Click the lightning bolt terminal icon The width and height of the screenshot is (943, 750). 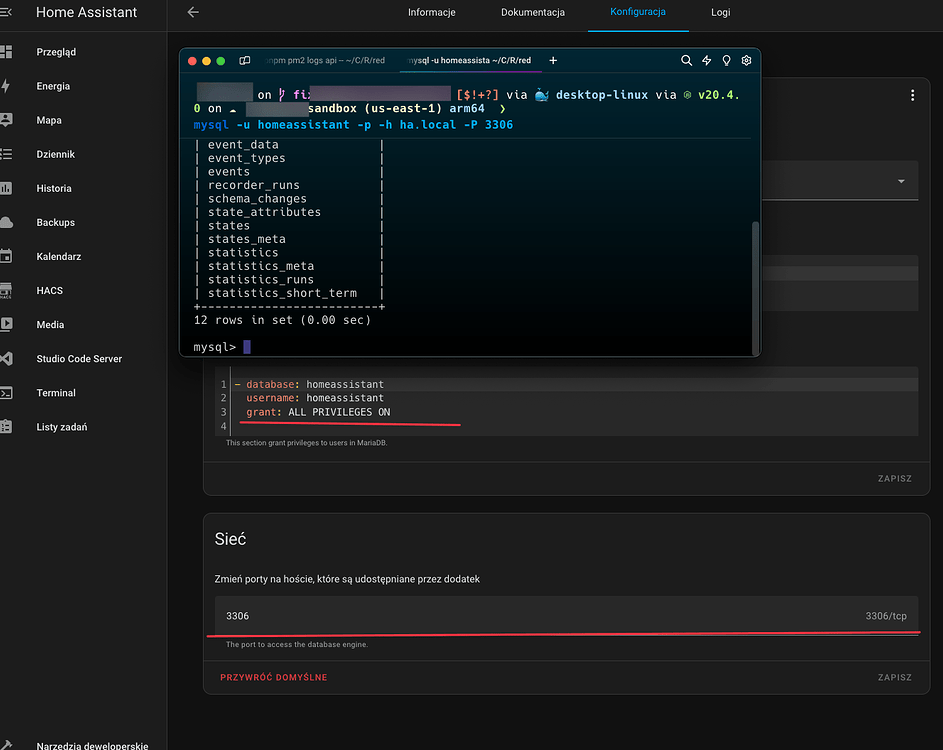[707, 60]
